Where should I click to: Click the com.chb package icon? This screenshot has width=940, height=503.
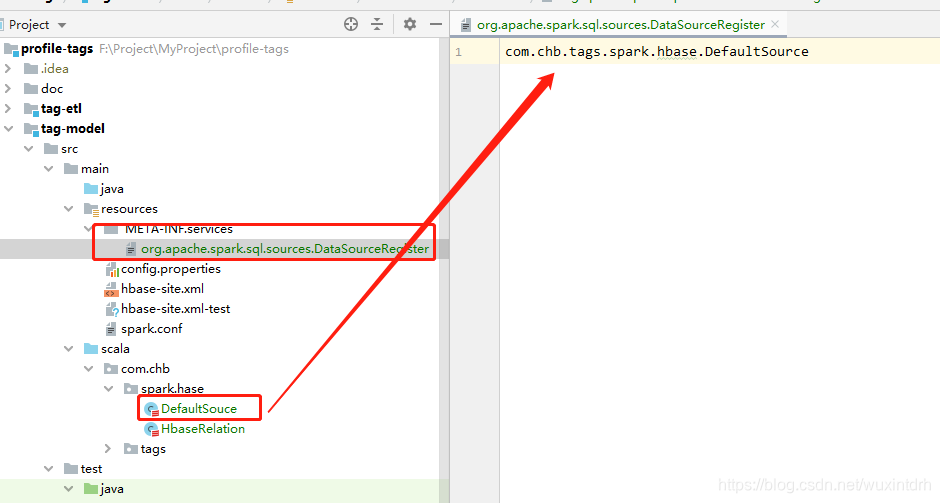pyautogui.click(x=111, y=369)
